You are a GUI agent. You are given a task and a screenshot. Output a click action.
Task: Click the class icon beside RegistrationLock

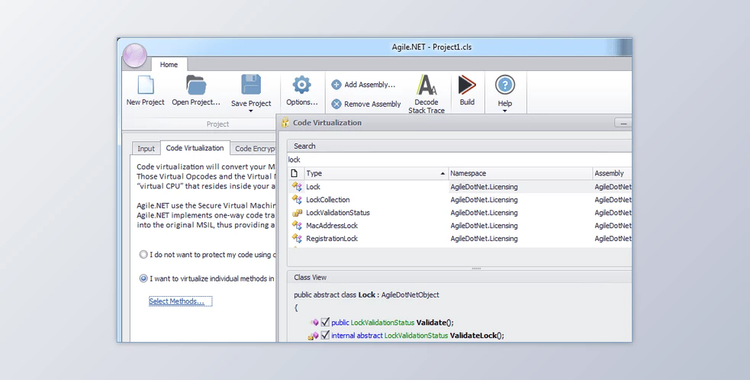pos(297,238)
